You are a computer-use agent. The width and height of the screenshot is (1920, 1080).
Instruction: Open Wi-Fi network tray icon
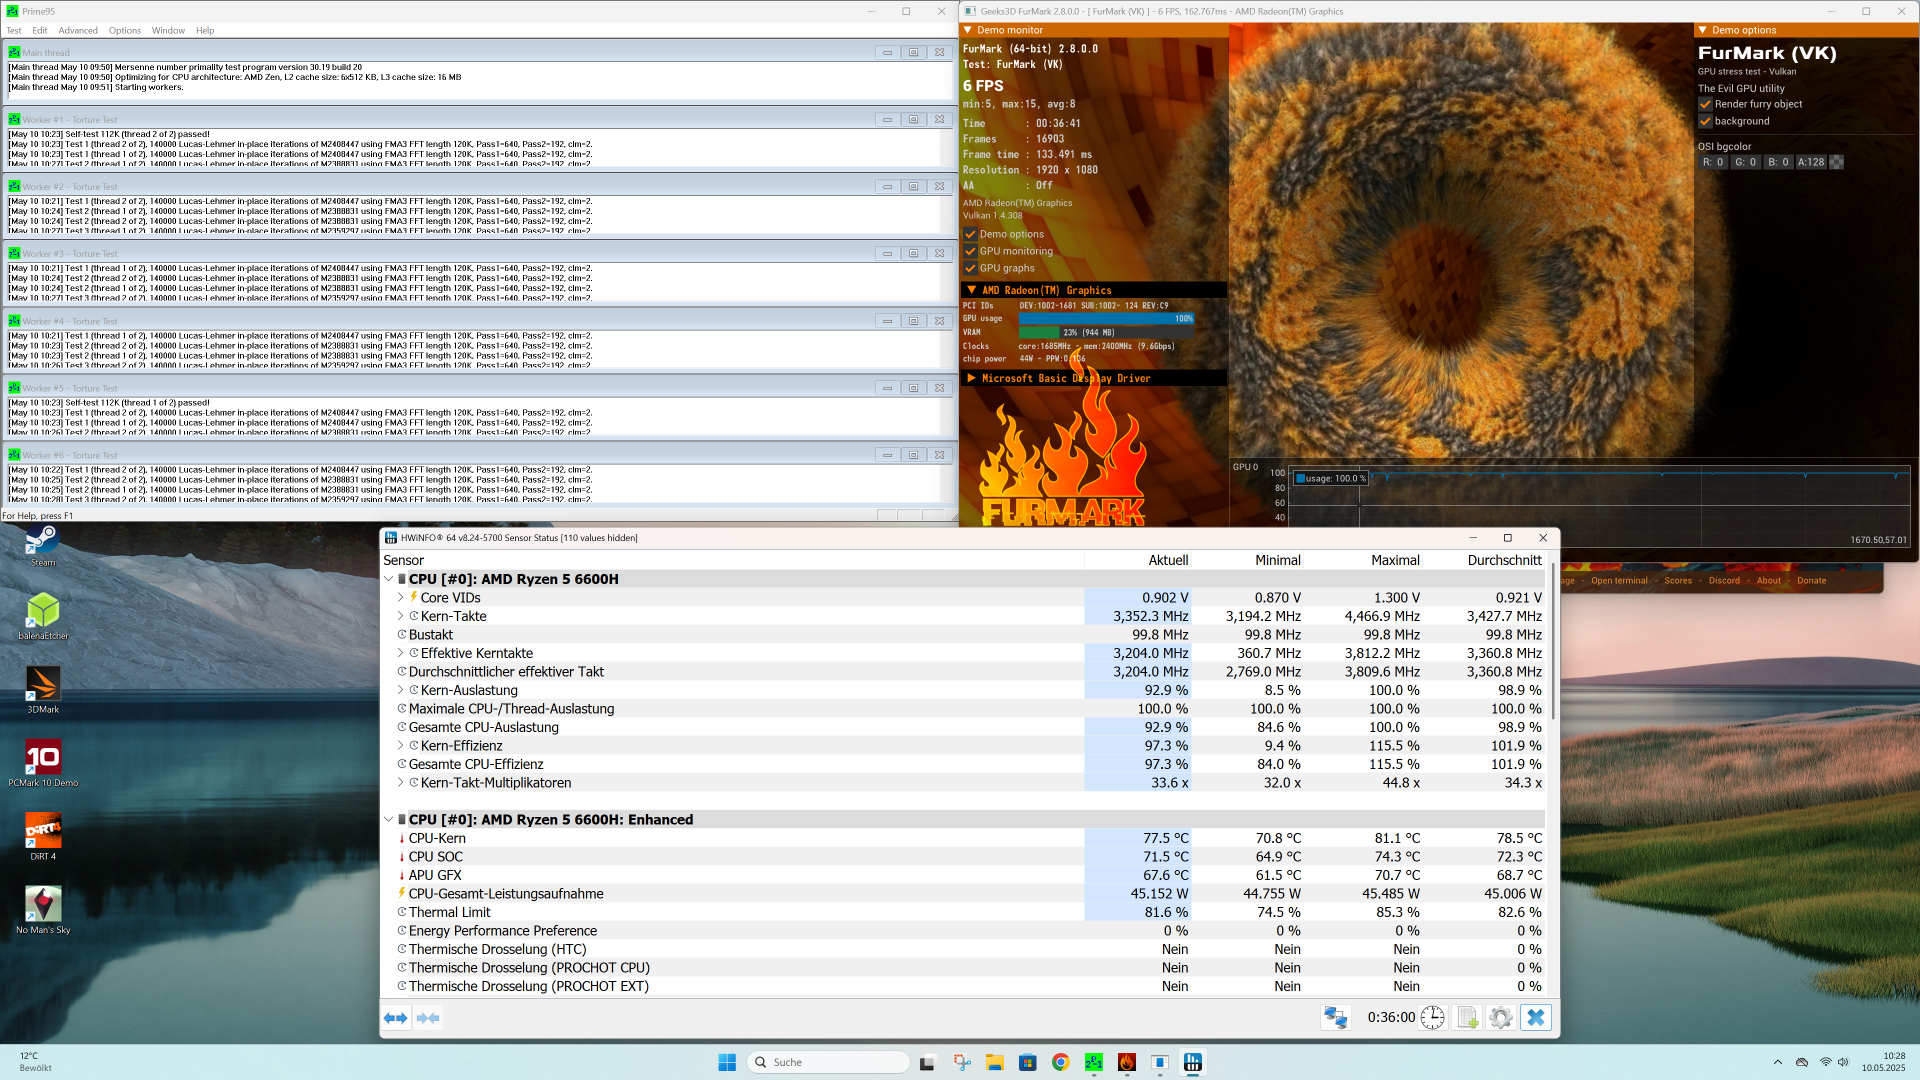(x=1825, y=1062)
